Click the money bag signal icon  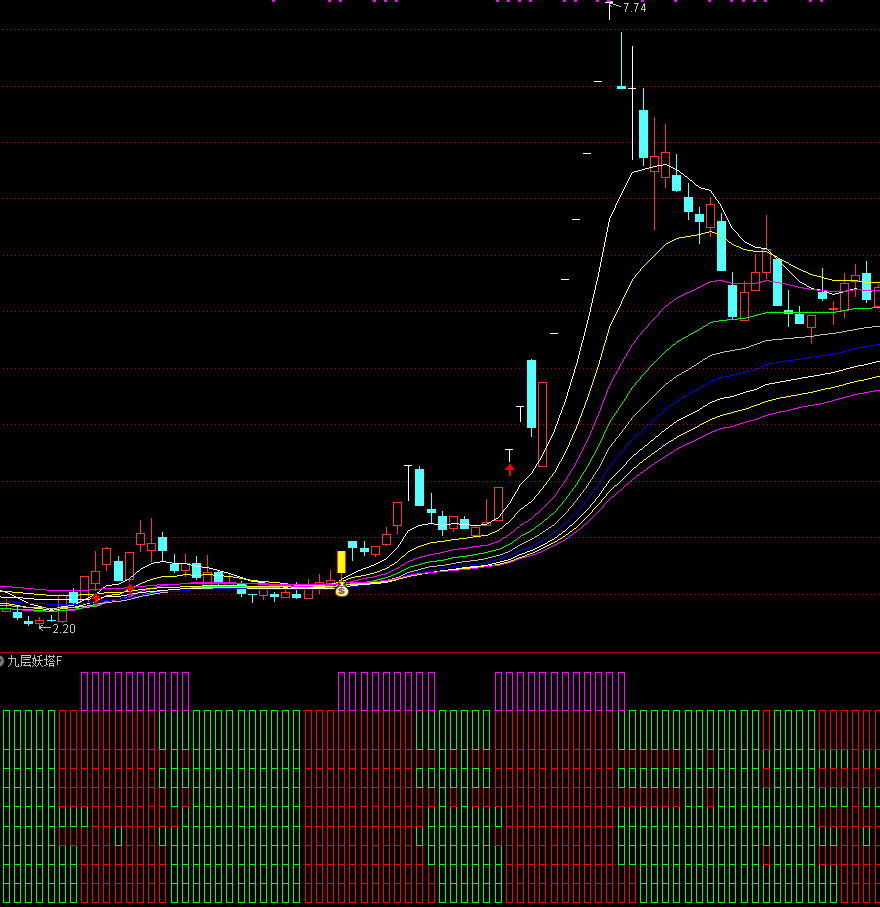click(x=341, y=590)
